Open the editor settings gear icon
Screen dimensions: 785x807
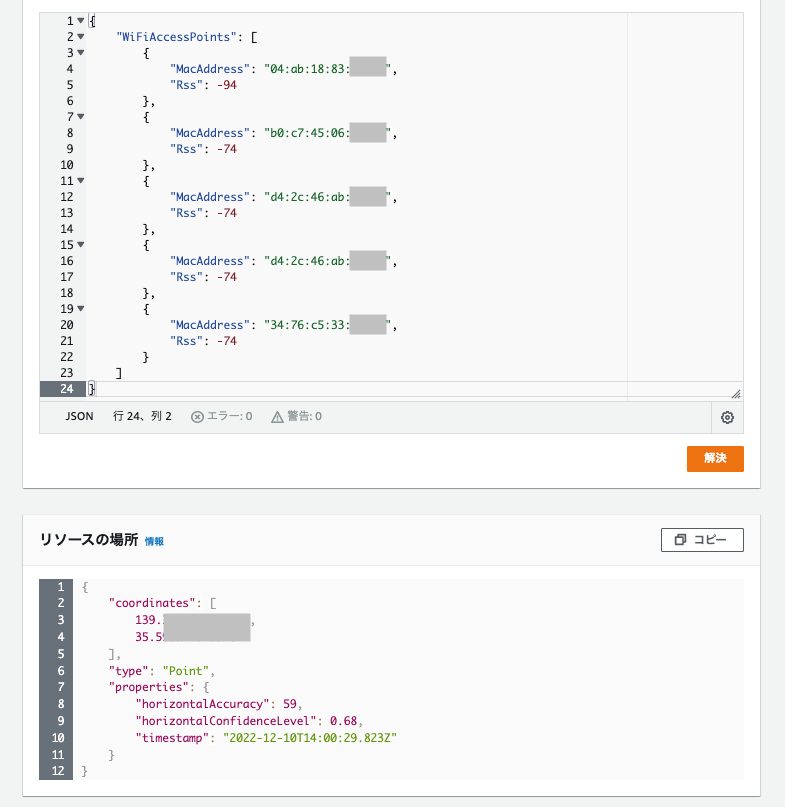(727, 417)
